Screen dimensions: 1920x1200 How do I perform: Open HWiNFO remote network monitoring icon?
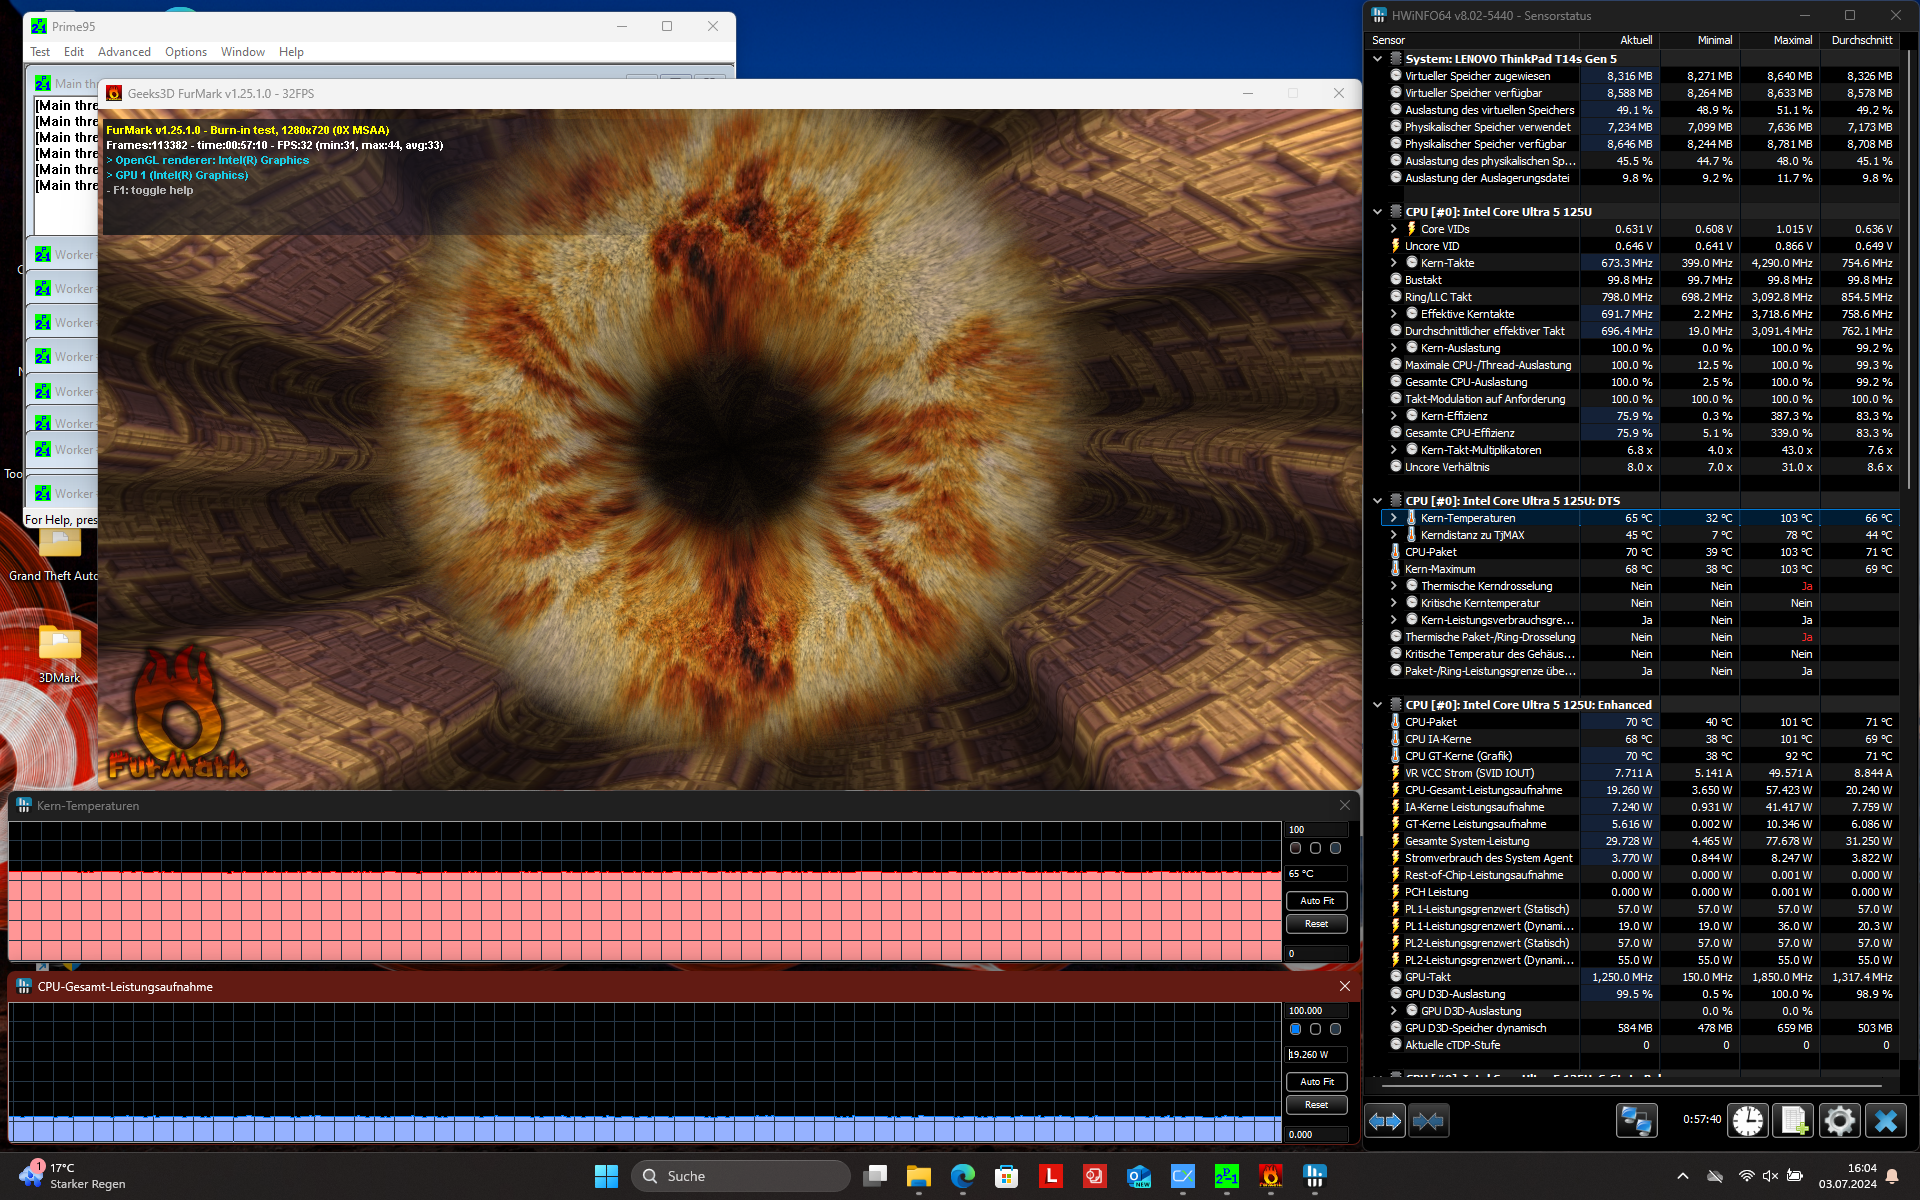coord(1636,1121)
